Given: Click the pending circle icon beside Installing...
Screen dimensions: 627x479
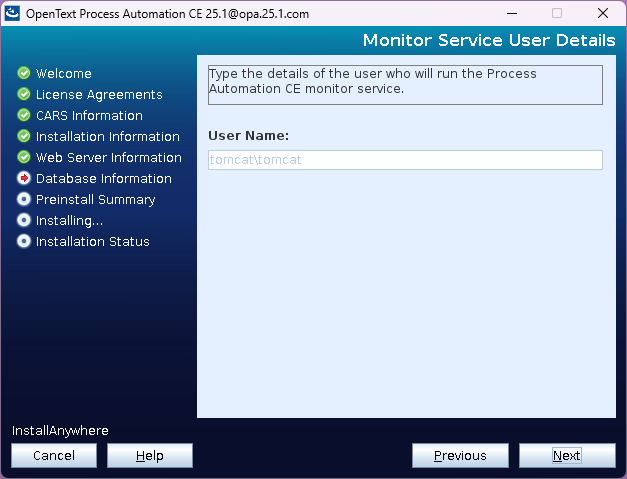Looking at the screenshot, I should click(24, 220).
